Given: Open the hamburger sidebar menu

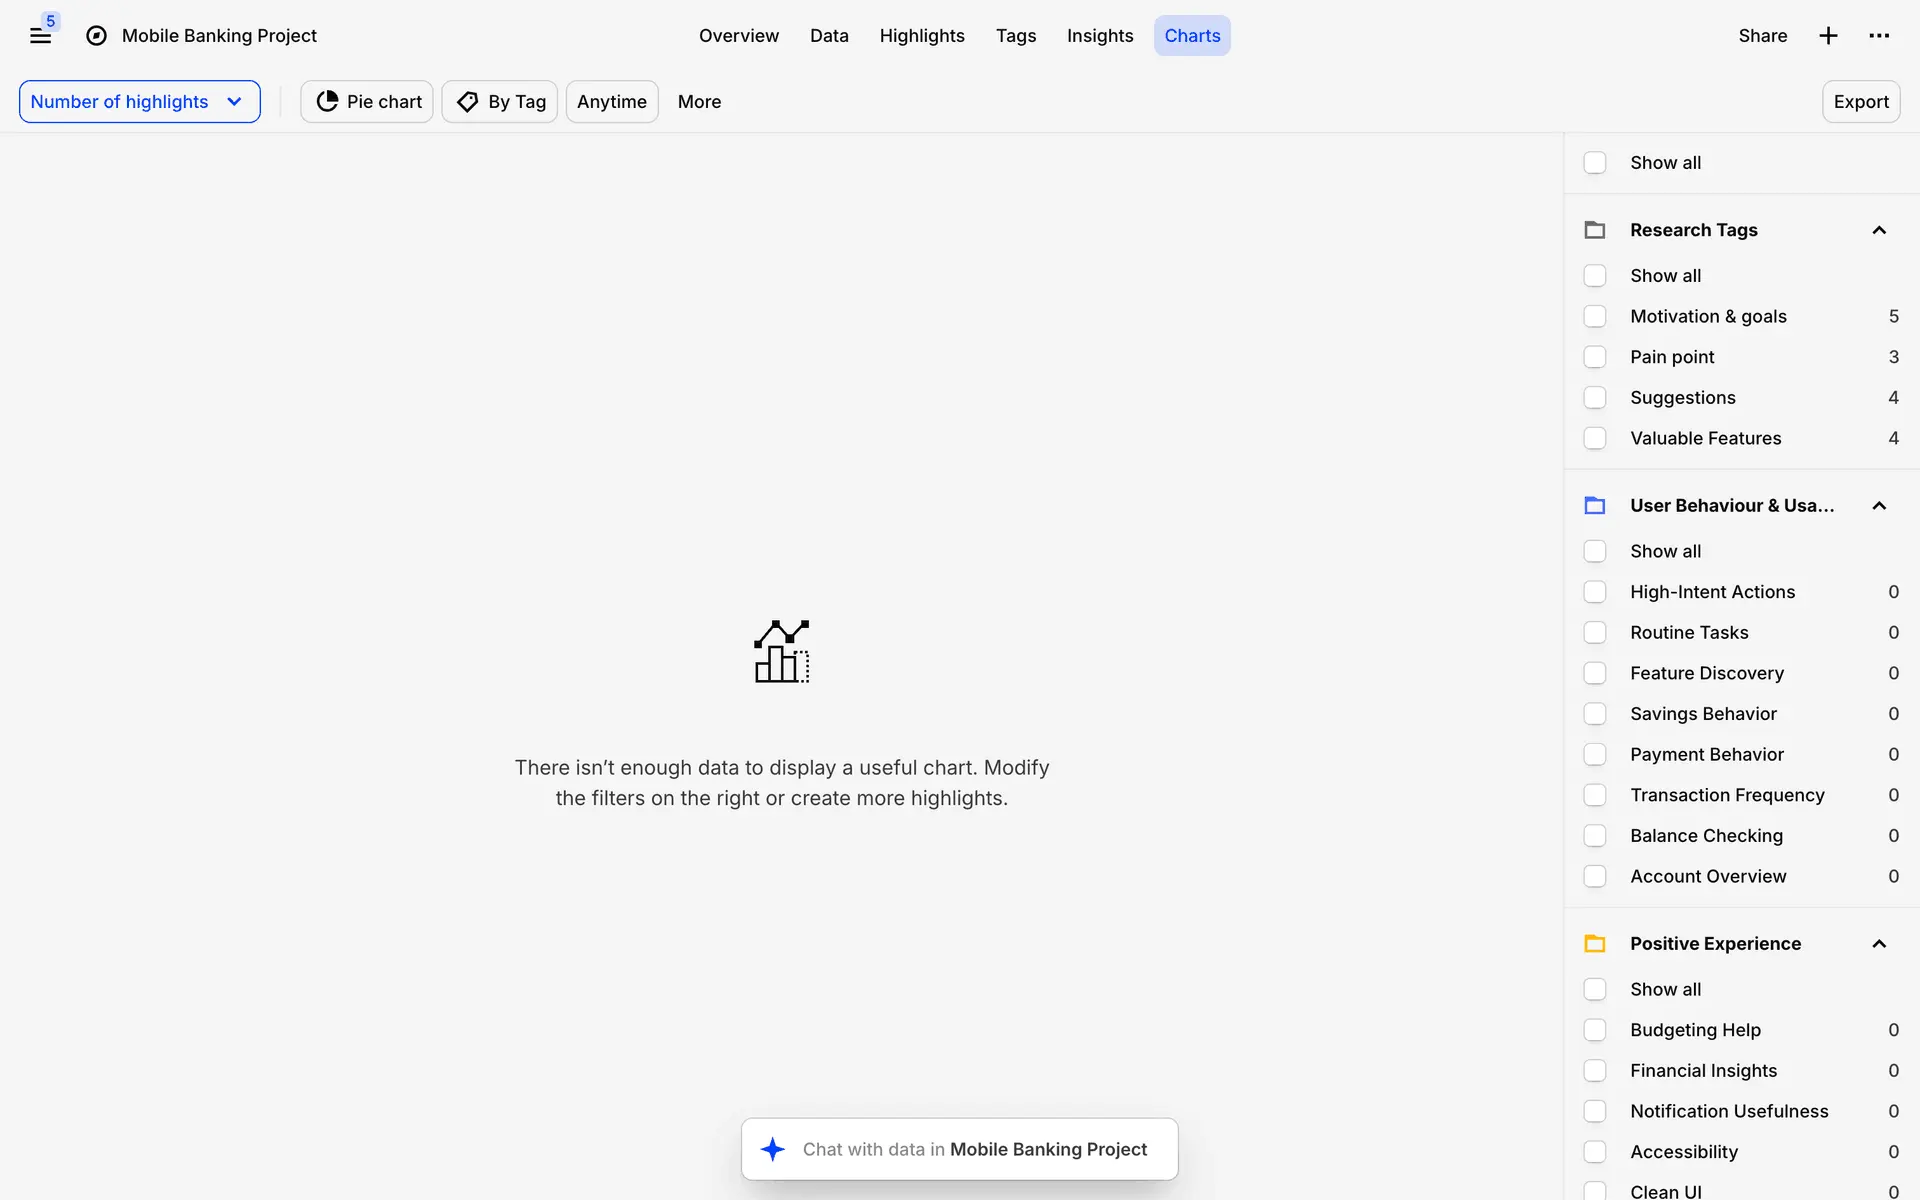Looking at the screenshot, I should point(40,36).
